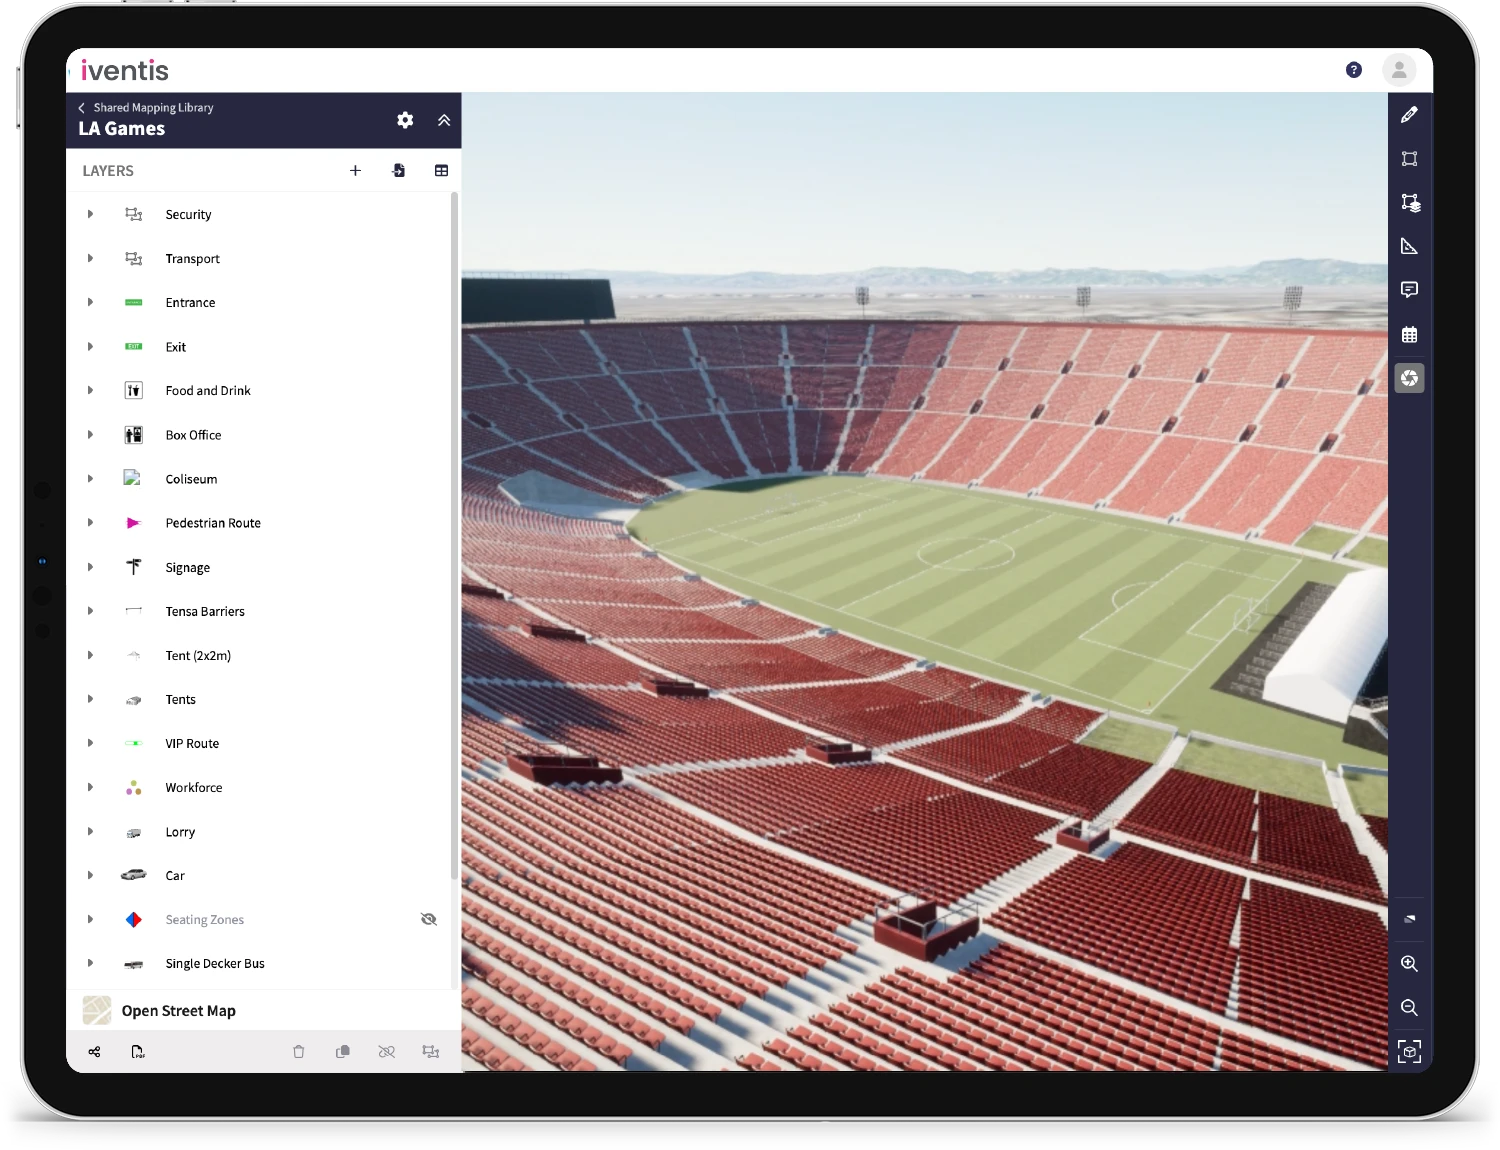This screenshot has width=1500, height=1150.
Task: Expand the Security layer
Action: click(x=90, y=214)
